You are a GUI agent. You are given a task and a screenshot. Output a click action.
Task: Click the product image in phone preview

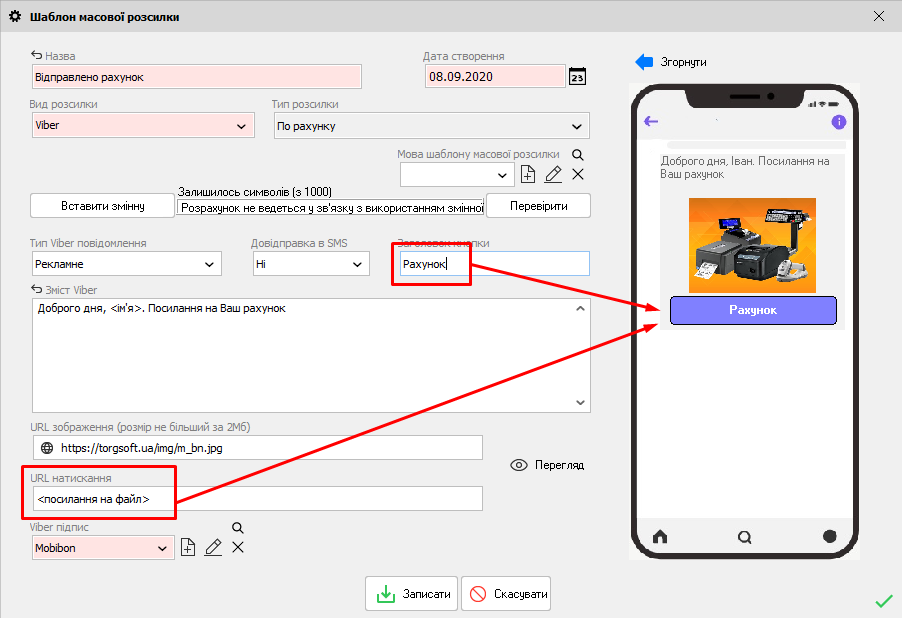752,245
